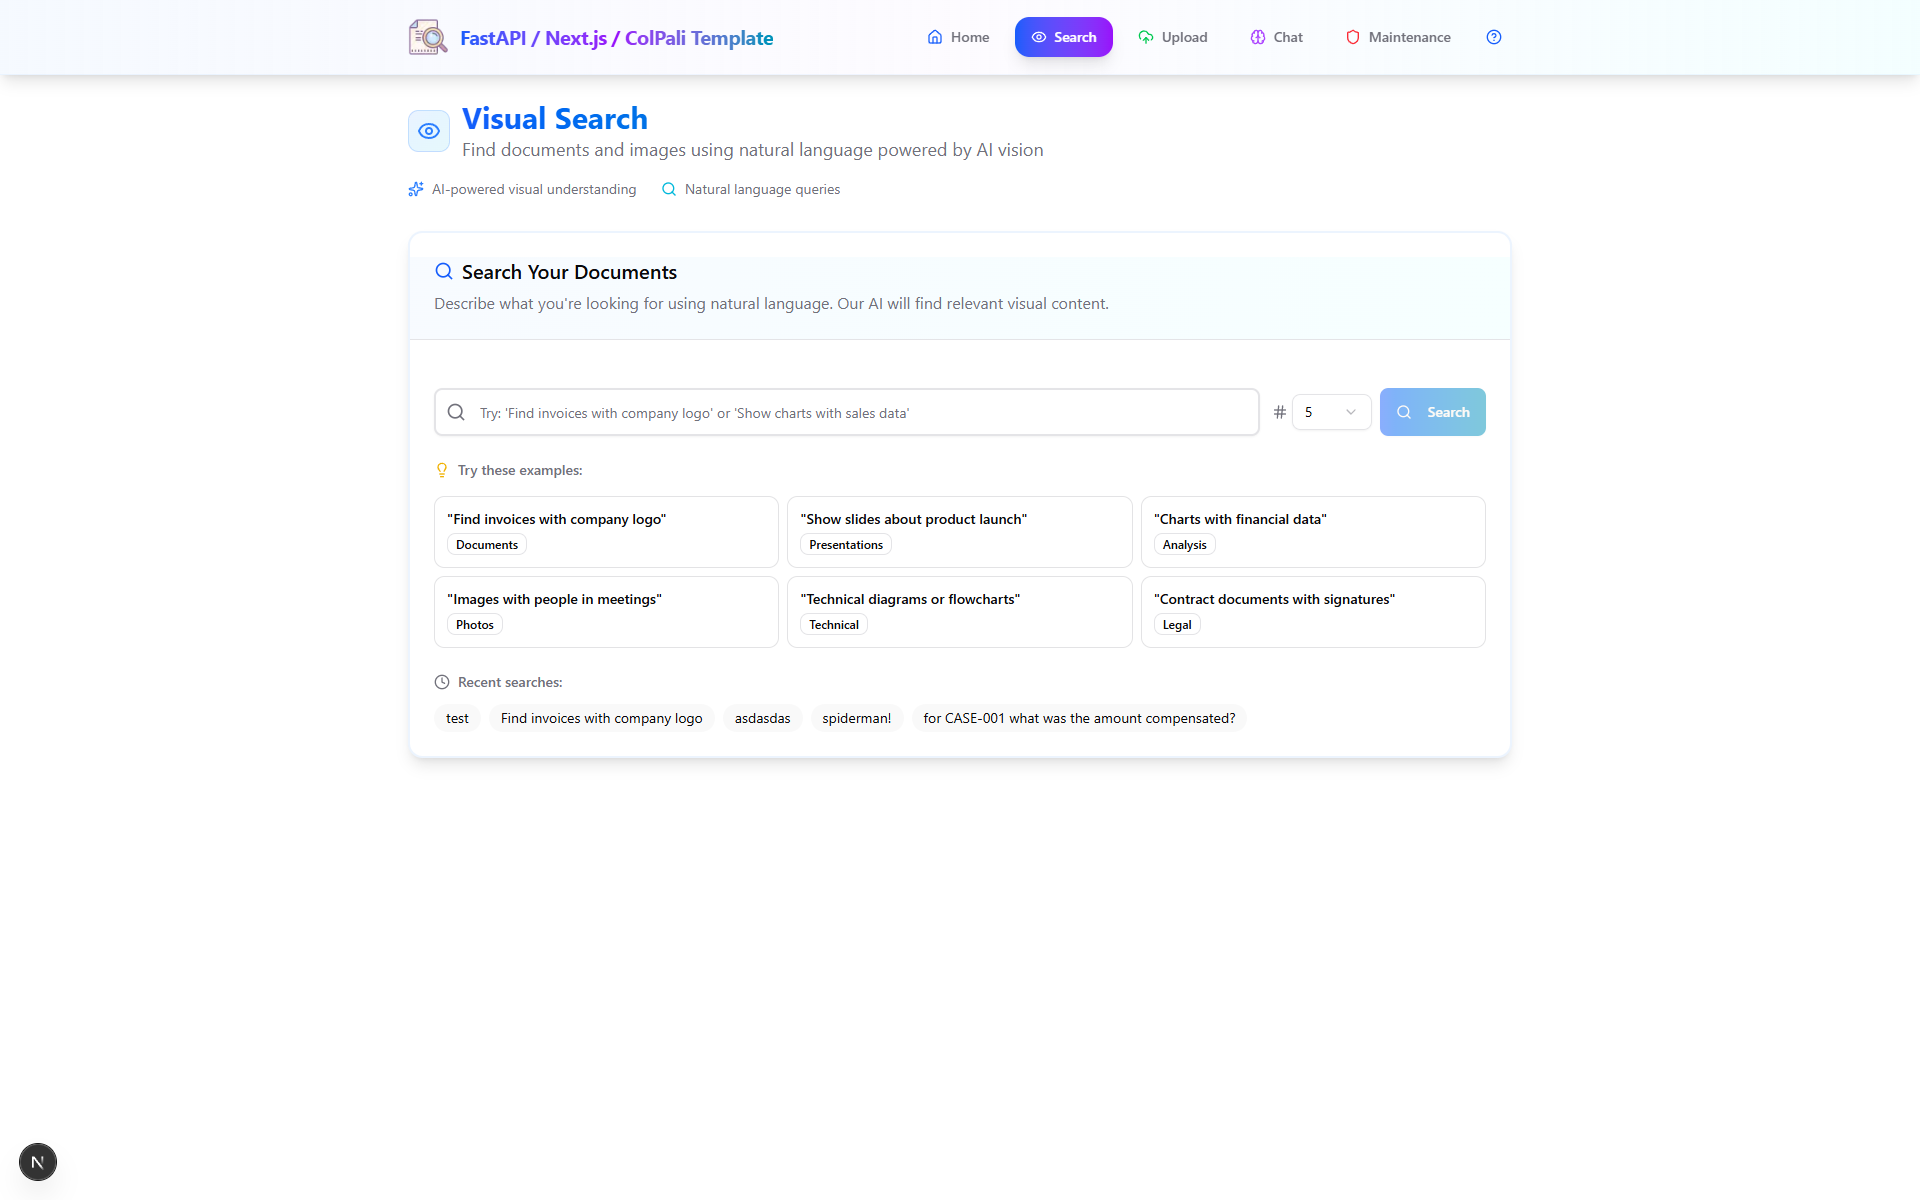Click the FastAPI ColPali logo icon

(428, 37)
